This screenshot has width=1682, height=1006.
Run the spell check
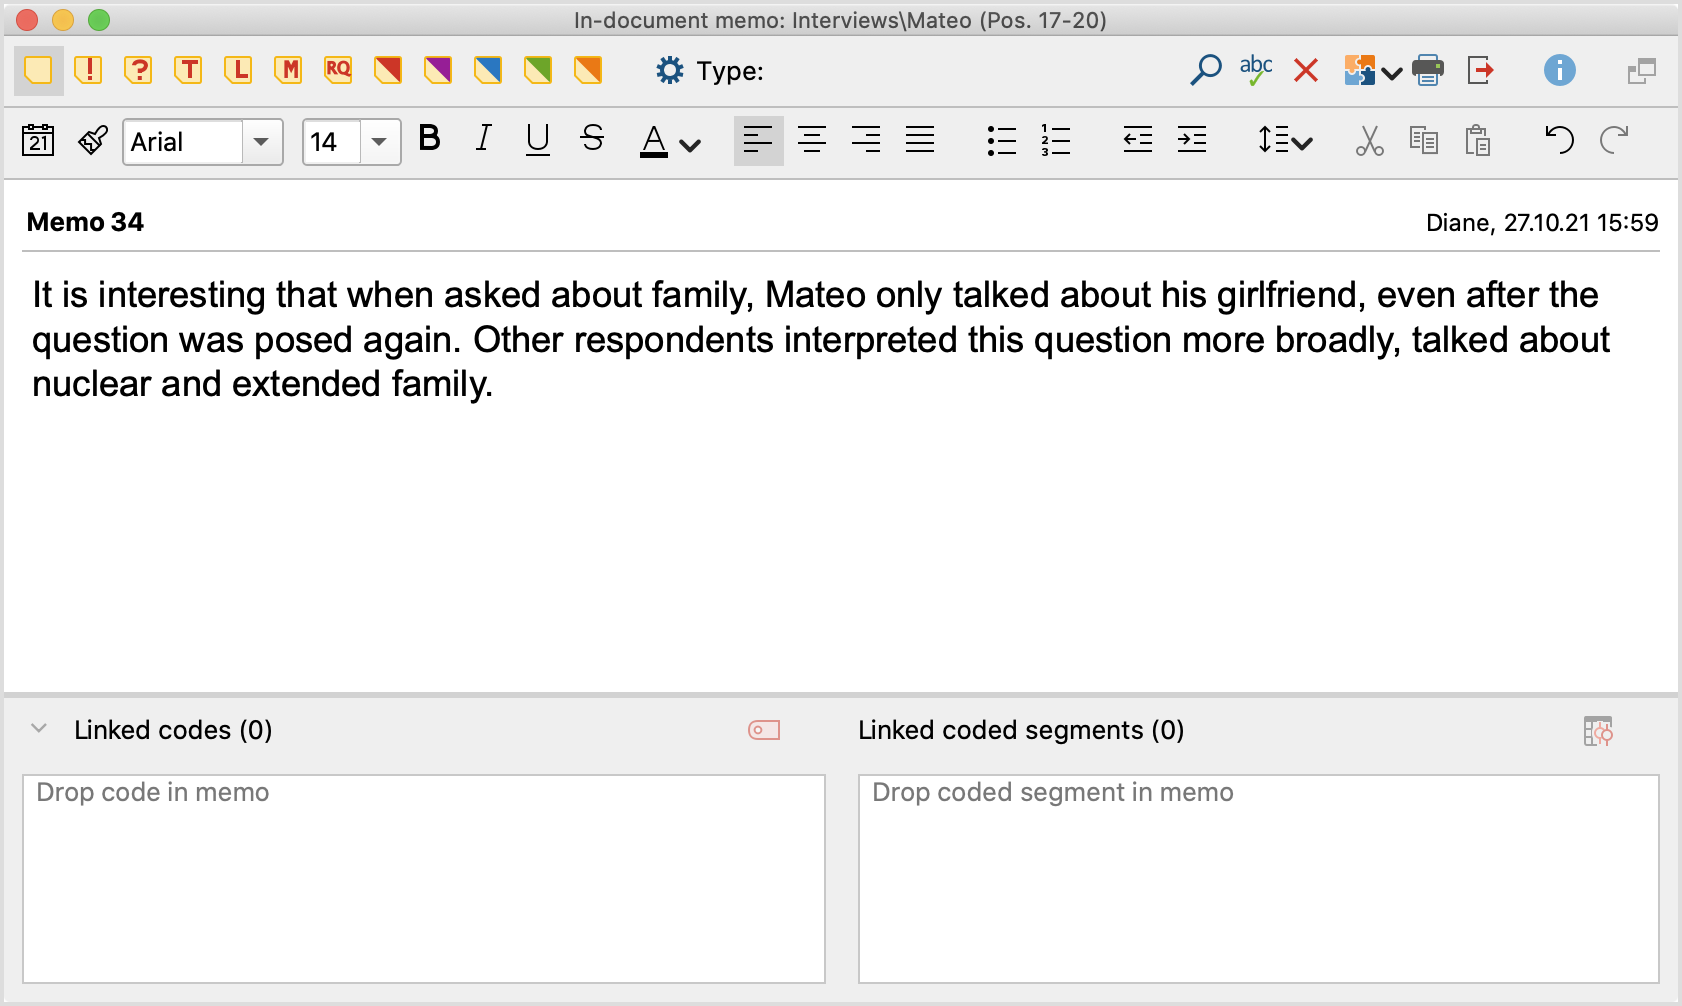[x=1256, y=70]
